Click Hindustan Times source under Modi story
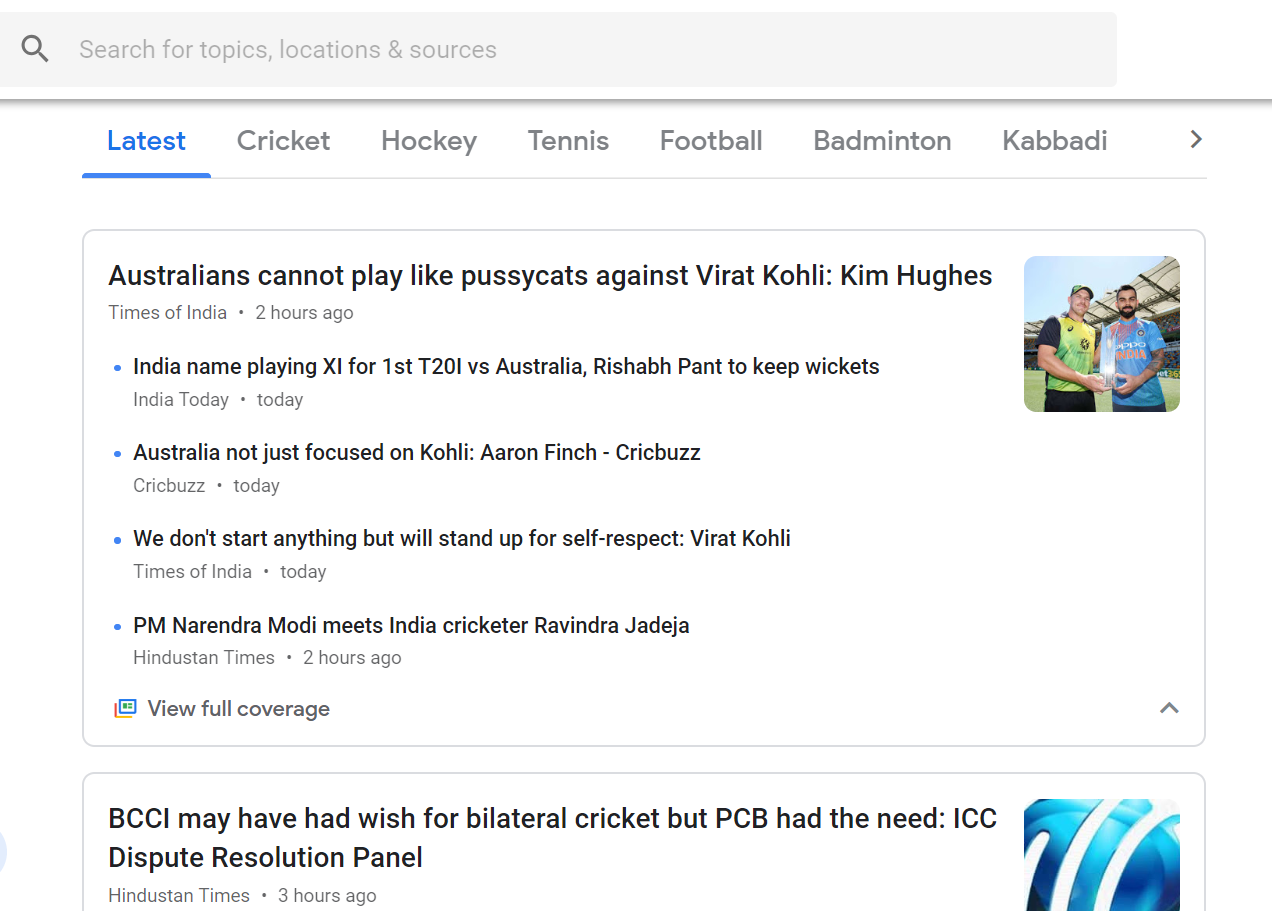This screenshot has width=1272, height=911. pos(204,658)
